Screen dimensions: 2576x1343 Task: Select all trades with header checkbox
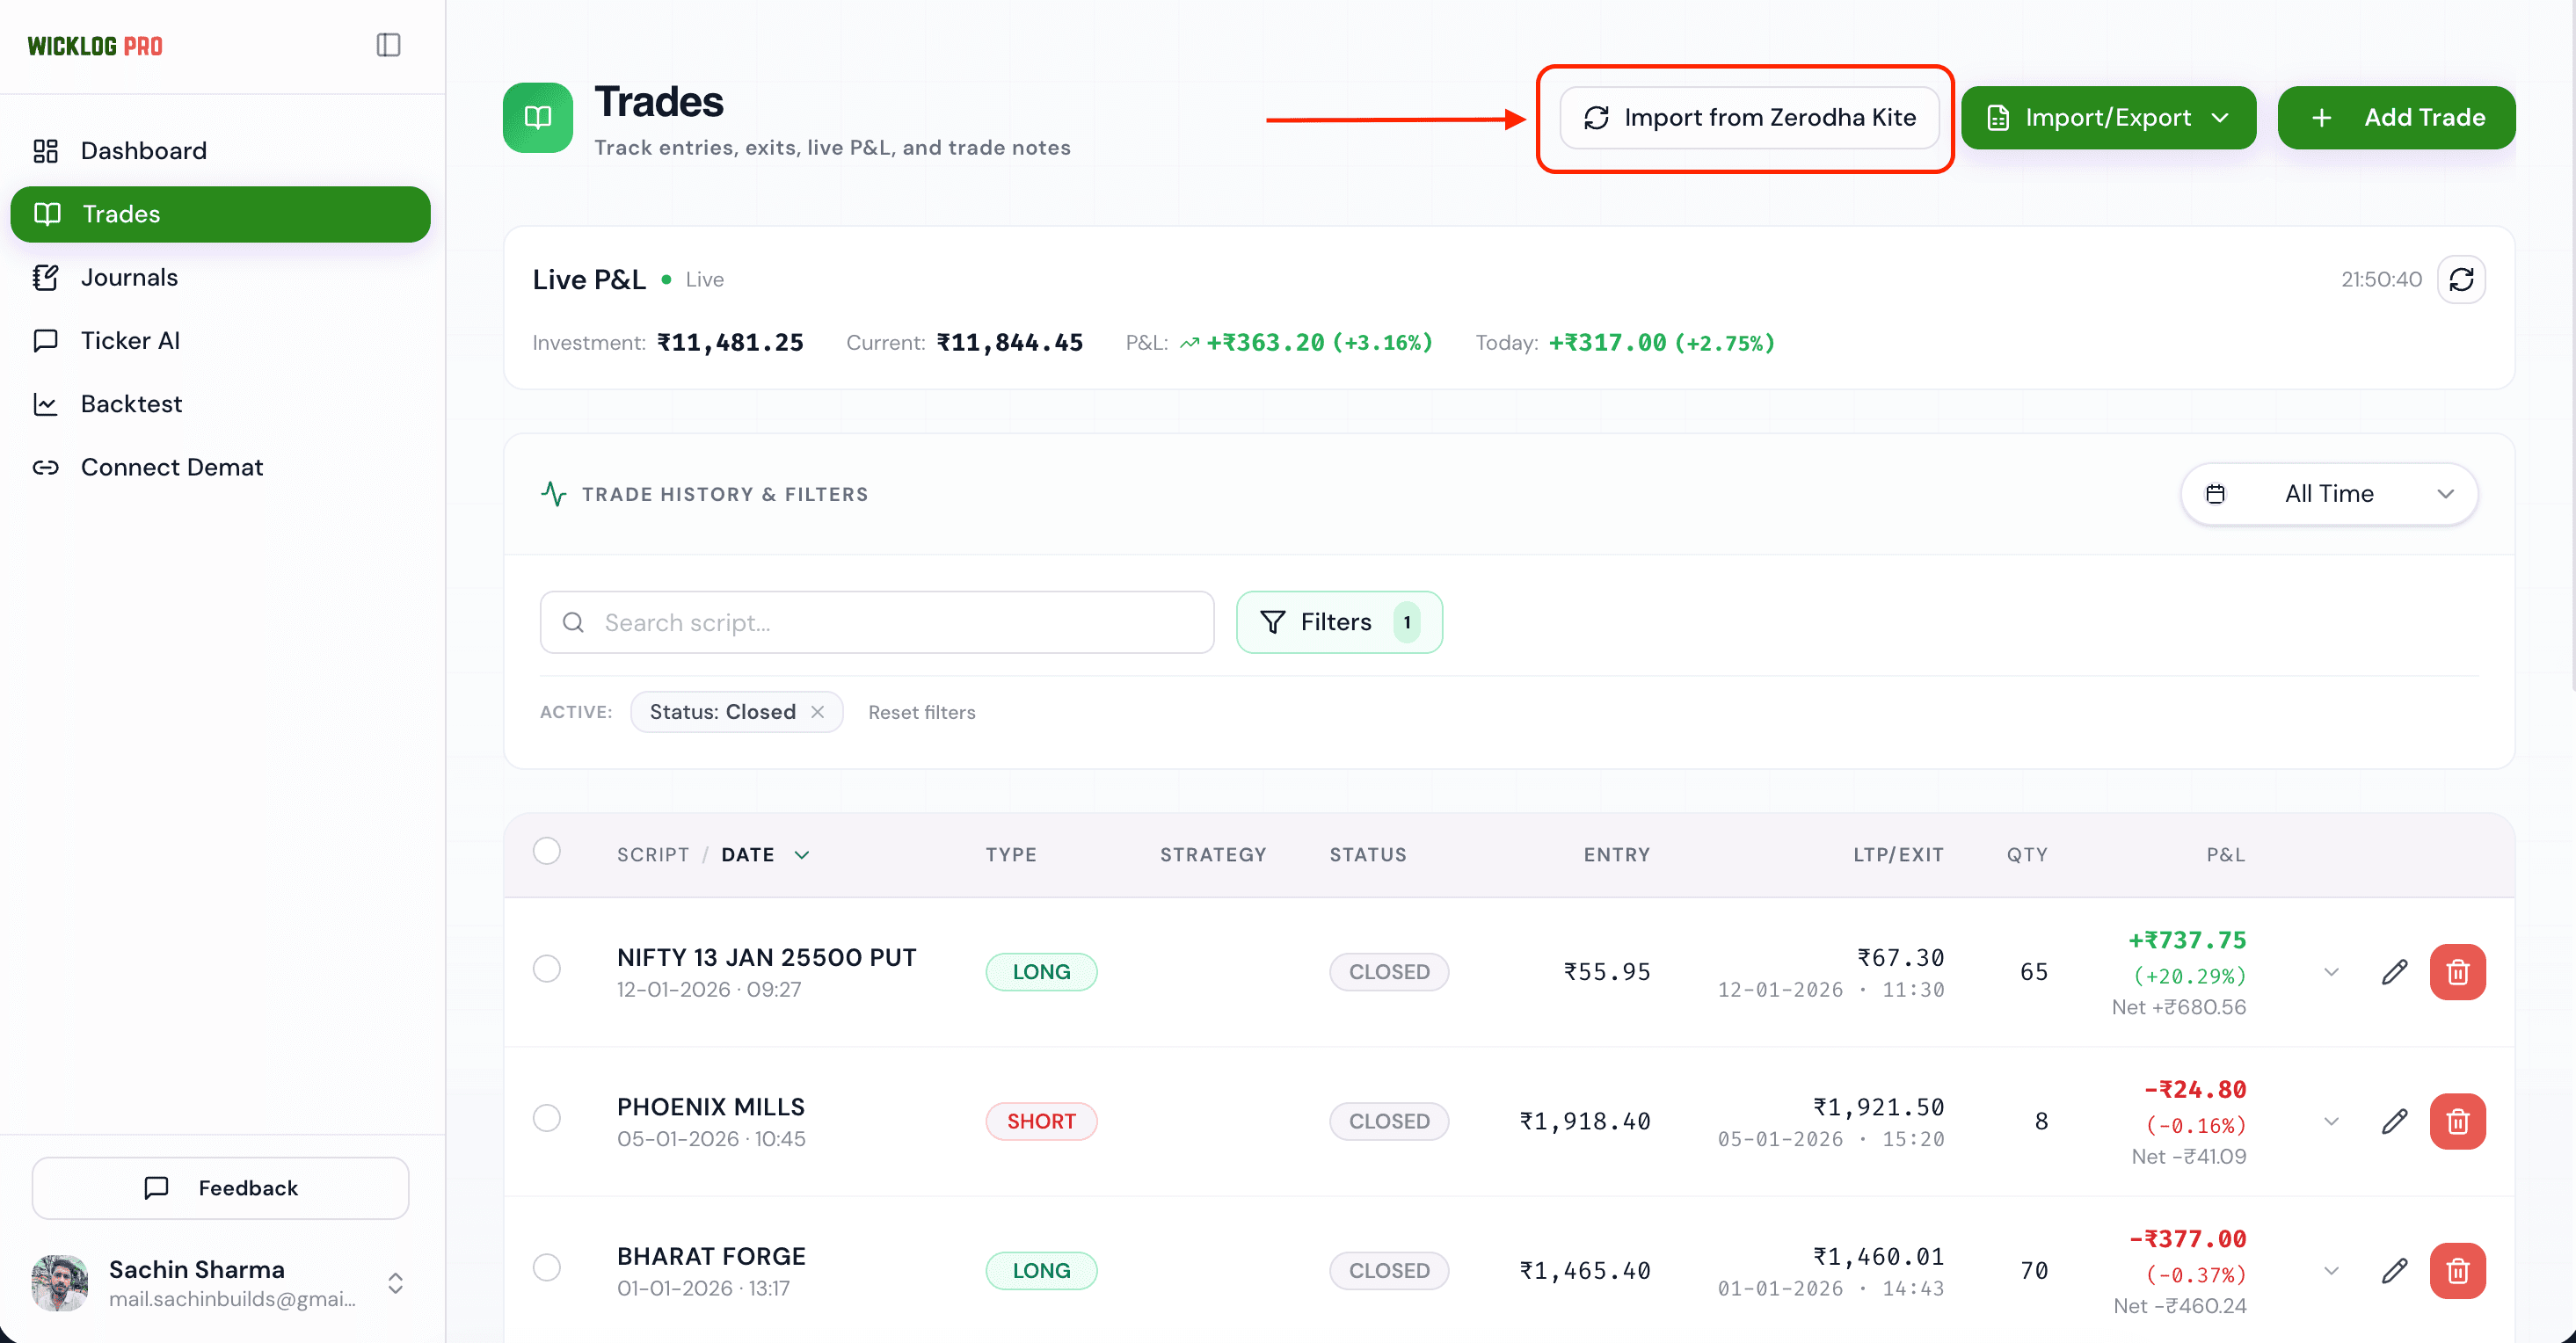click(x=547, y=851)
